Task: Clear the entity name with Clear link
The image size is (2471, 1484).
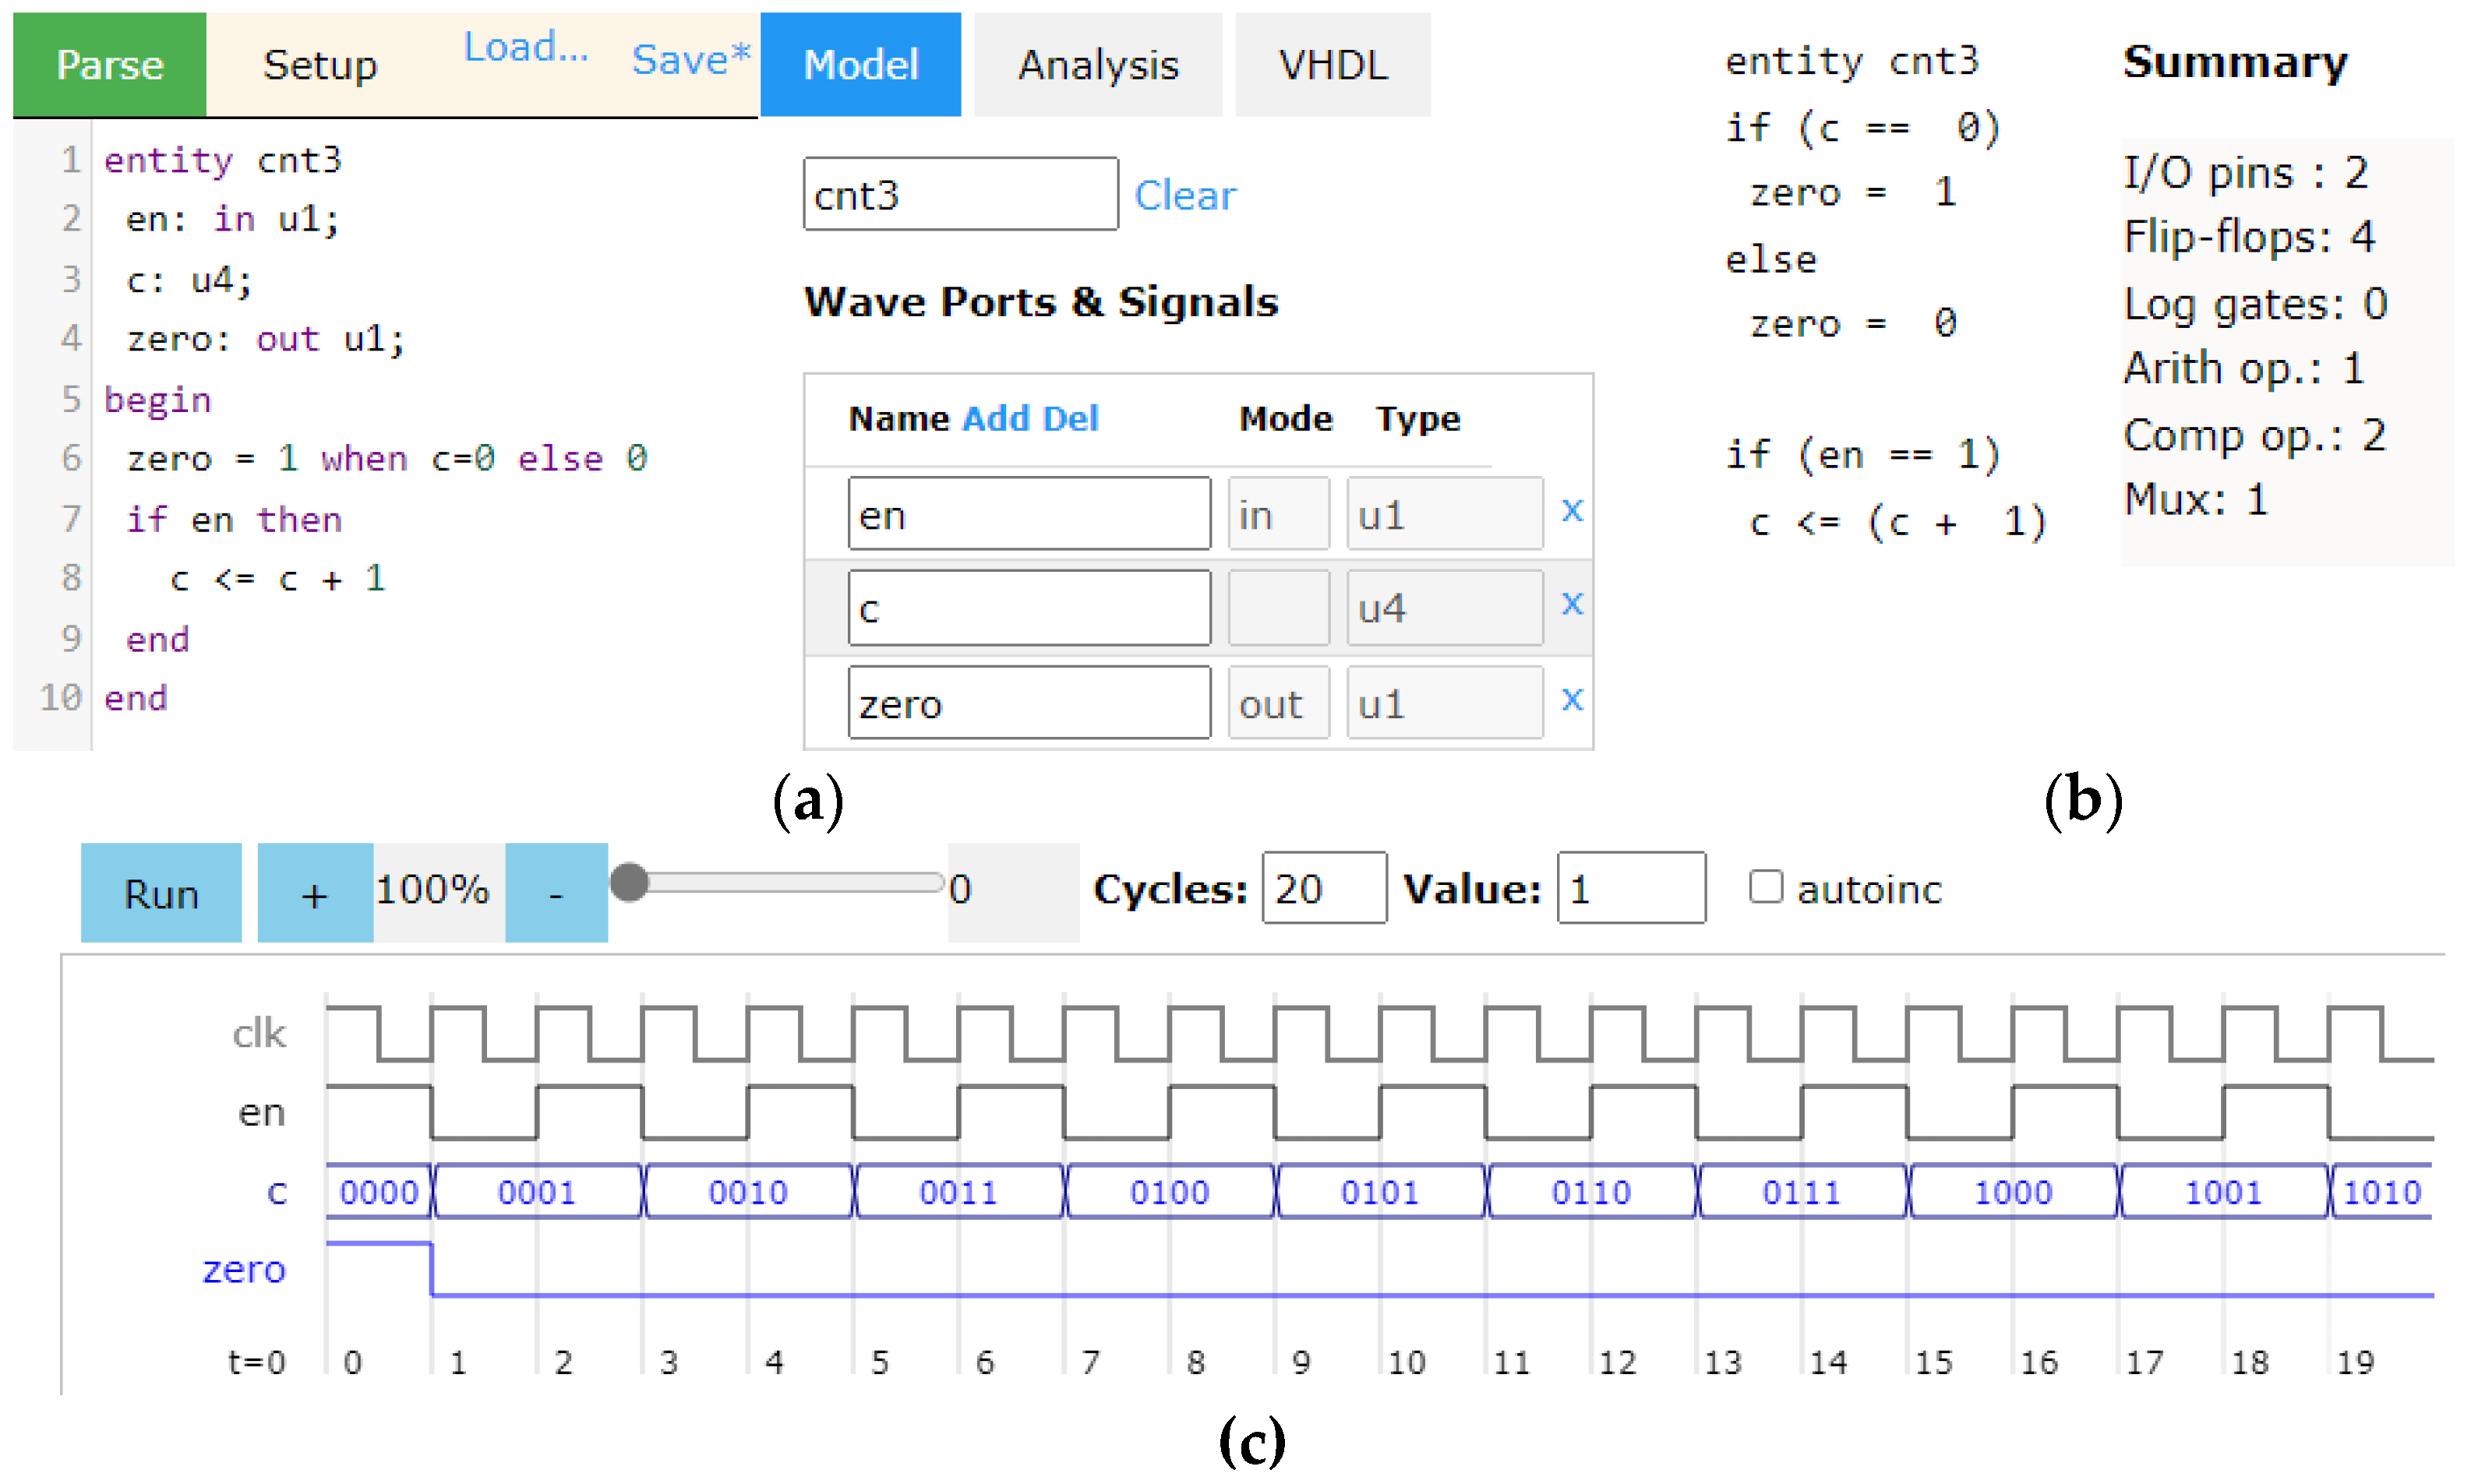Action: click(1184, 195)
